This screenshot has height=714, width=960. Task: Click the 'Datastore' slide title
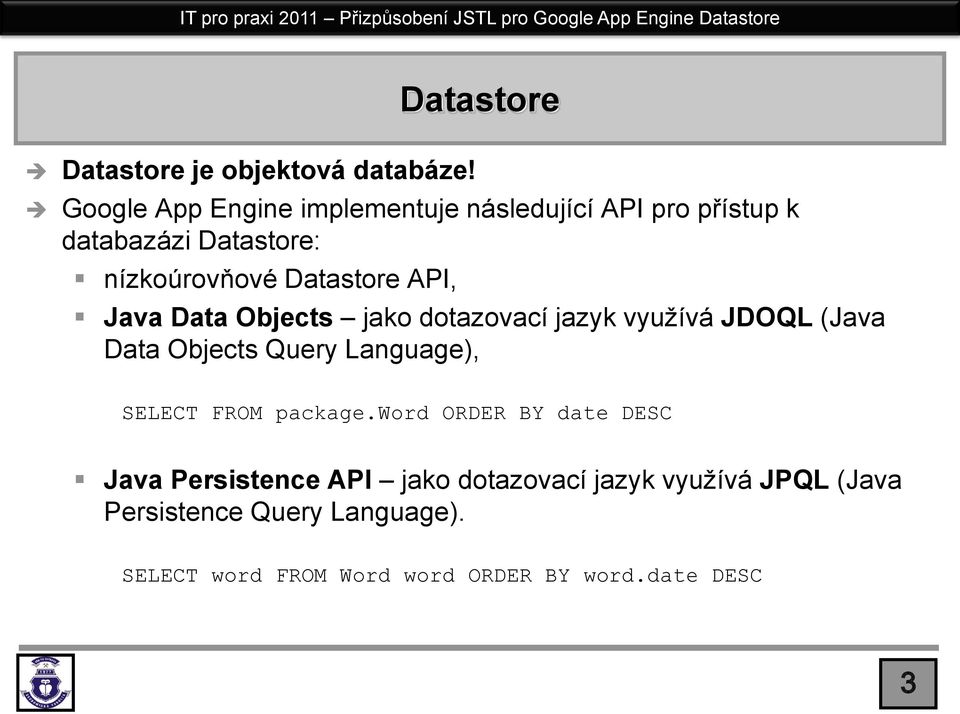[x=480, y=99]
